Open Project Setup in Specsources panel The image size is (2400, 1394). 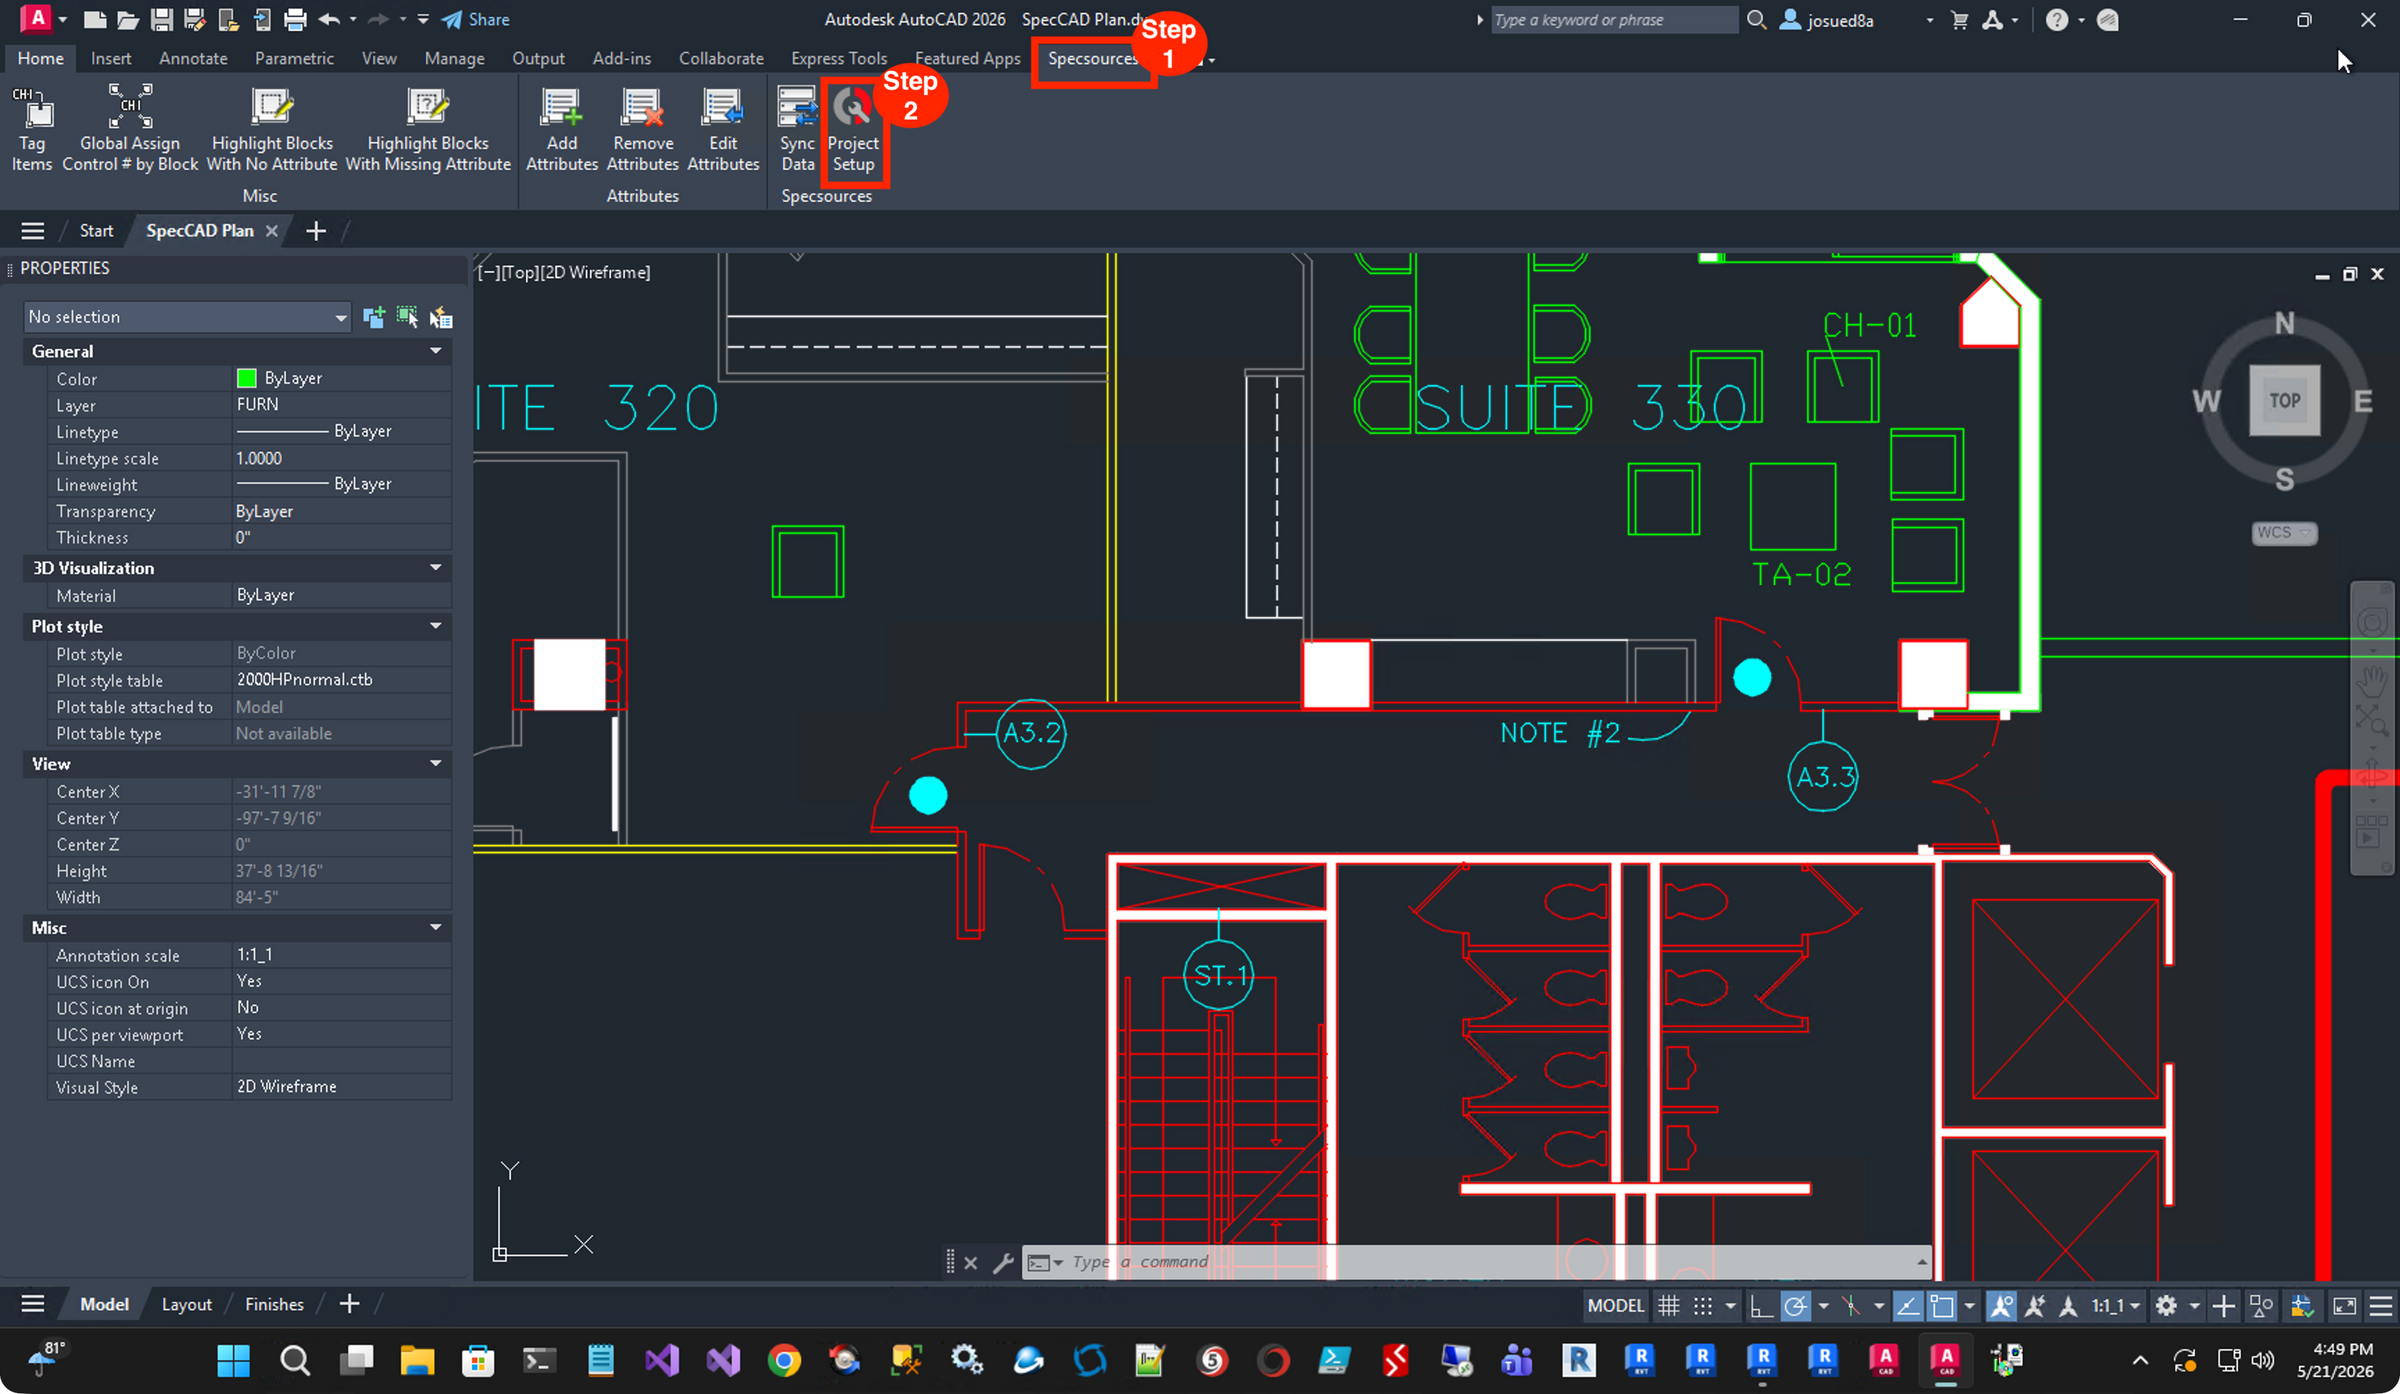(853, 128)
